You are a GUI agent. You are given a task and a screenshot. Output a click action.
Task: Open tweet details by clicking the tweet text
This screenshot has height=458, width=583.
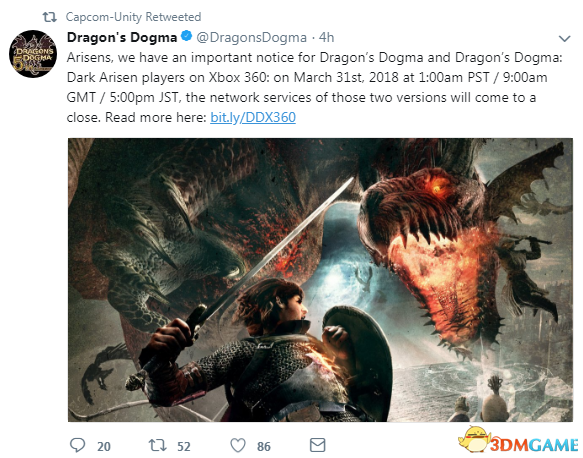point(315,87)
